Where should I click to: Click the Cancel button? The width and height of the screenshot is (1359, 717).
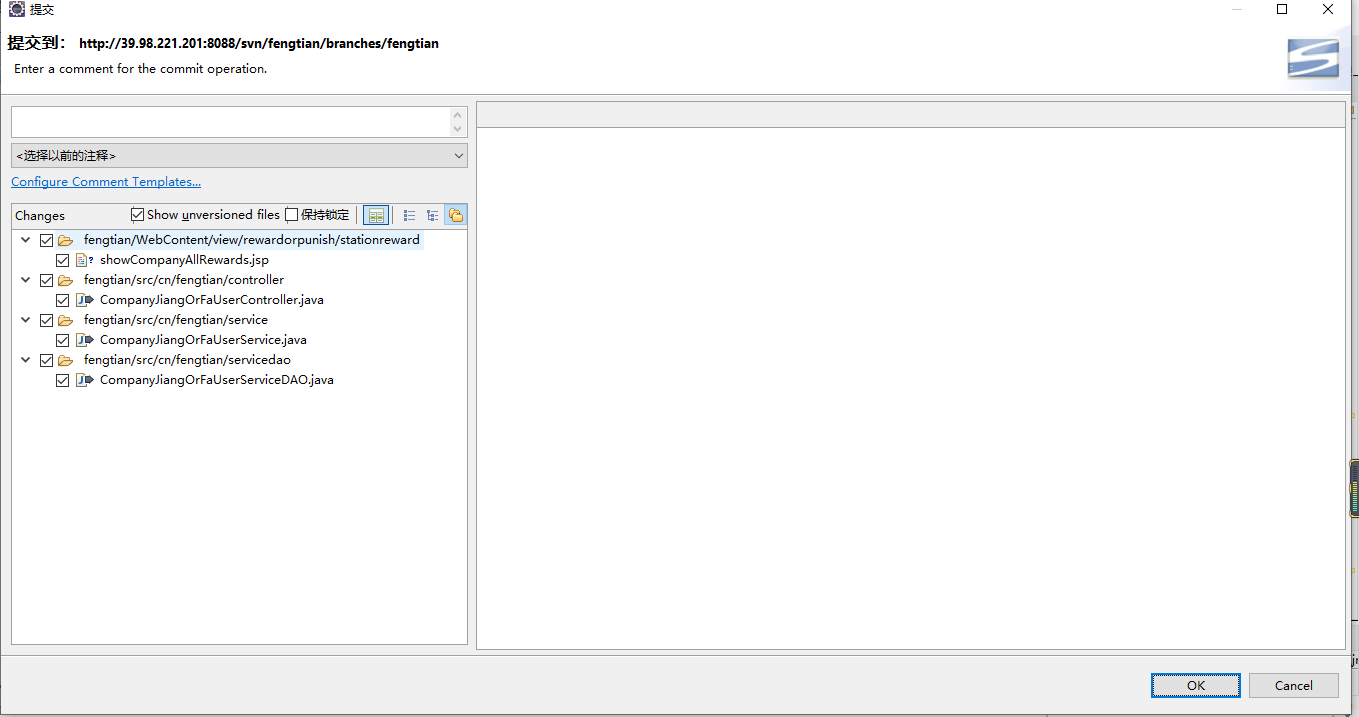(1293, 685)
